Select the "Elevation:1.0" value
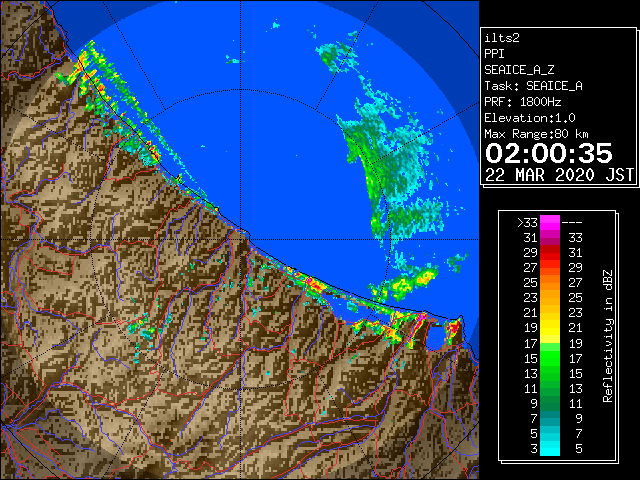The height and width of the screenshot is (480, 640). [529, 118]
